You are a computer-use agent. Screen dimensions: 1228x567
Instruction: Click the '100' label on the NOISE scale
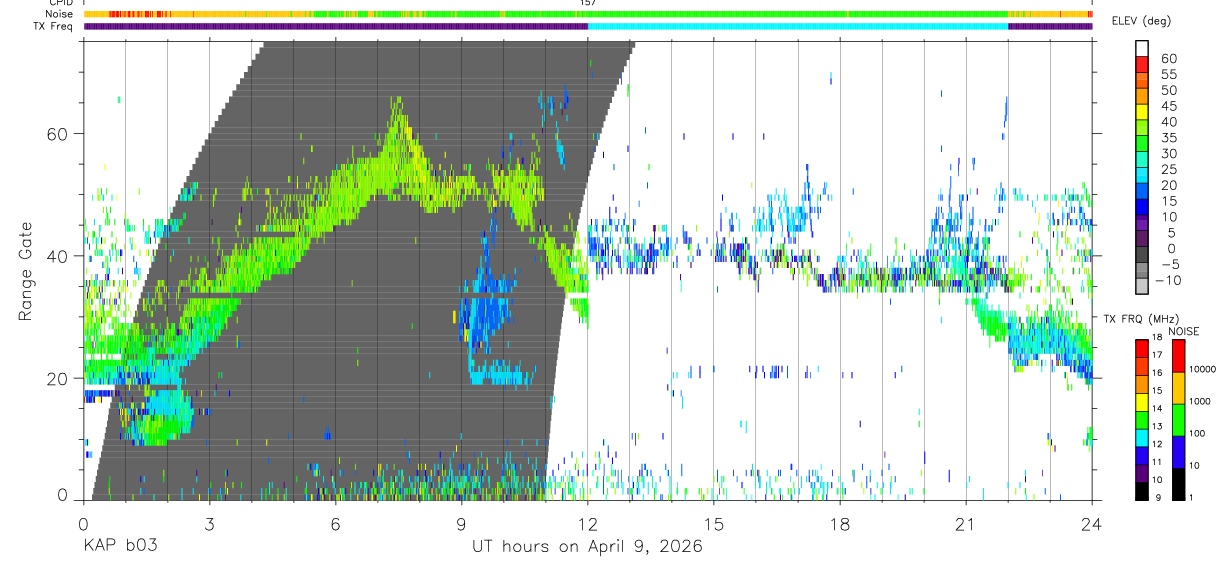coord(1197,433)
